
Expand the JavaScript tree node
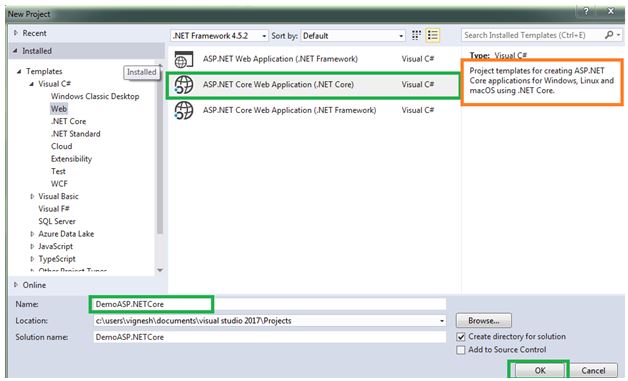click(32, 246)
